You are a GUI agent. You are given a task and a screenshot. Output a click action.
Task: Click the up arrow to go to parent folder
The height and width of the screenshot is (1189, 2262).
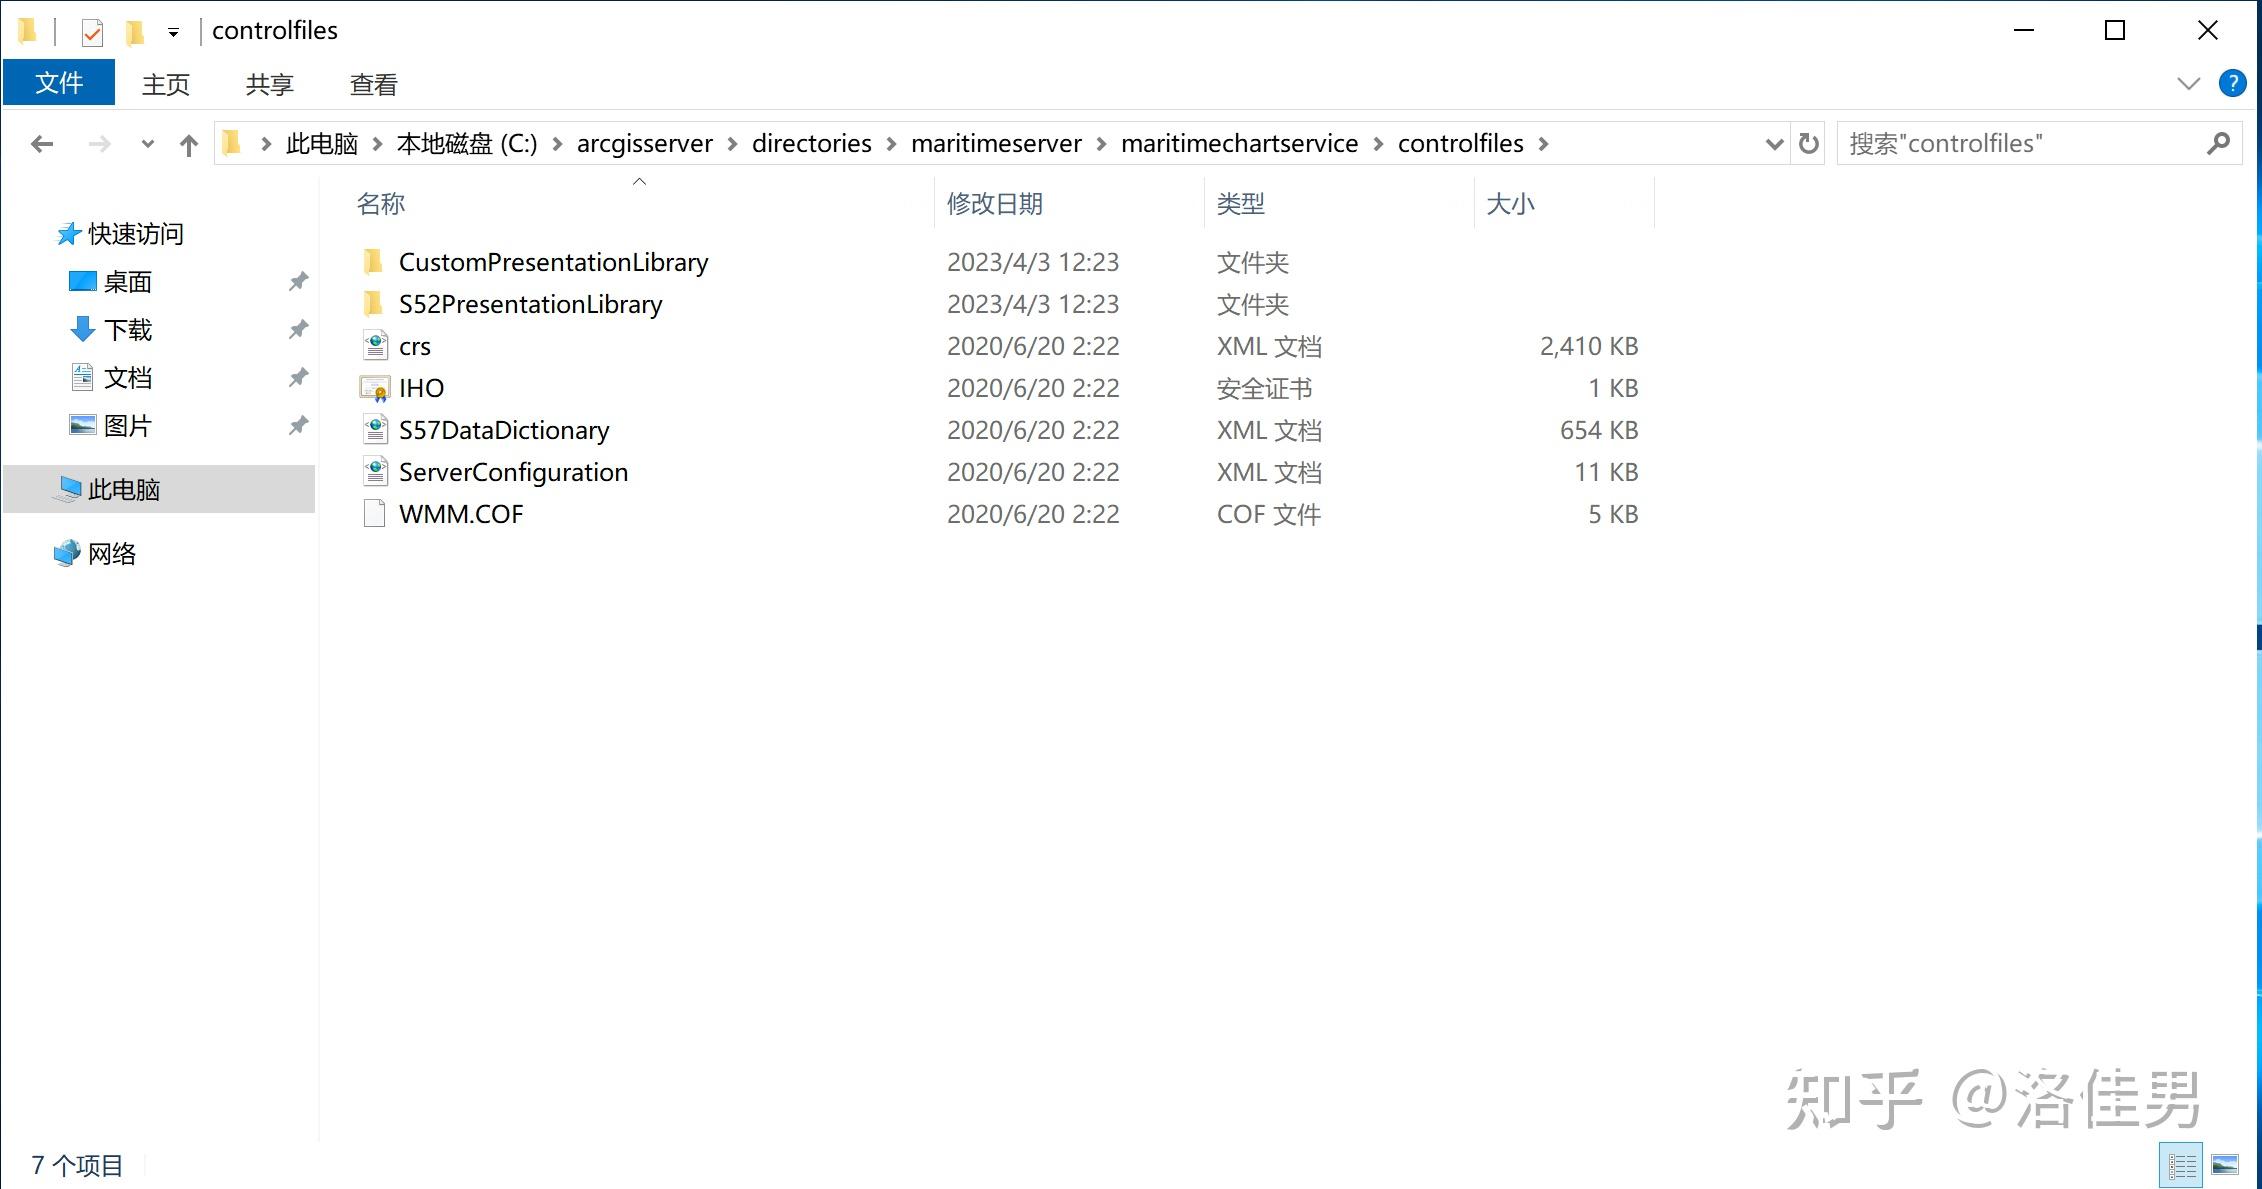click(x=188, y=143)
